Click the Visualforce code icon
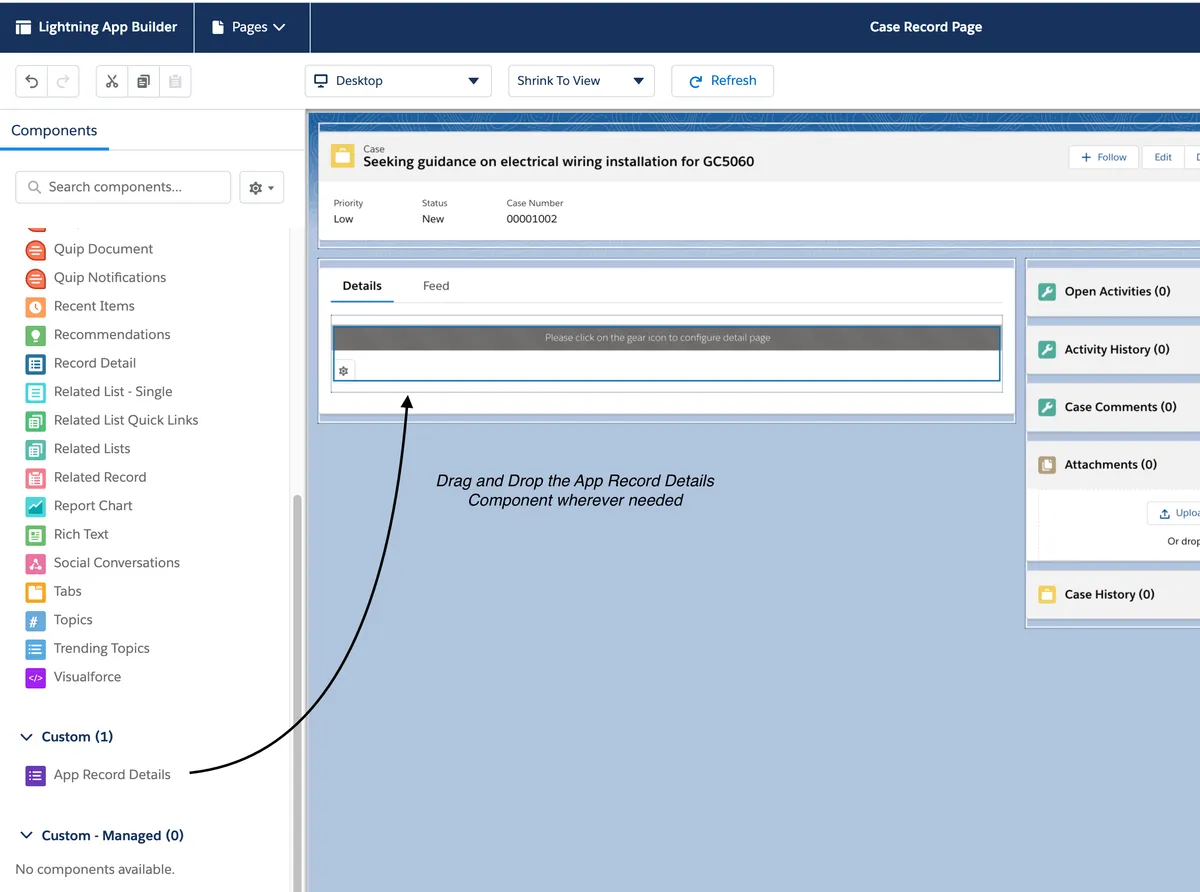Screen dimensions: 1200x892 [35, 677]
